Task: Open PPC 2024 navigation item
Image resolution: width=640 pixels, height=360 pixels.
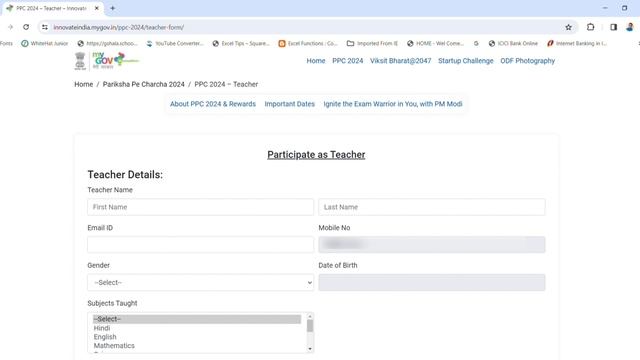Action: click(x=347, y=61)
